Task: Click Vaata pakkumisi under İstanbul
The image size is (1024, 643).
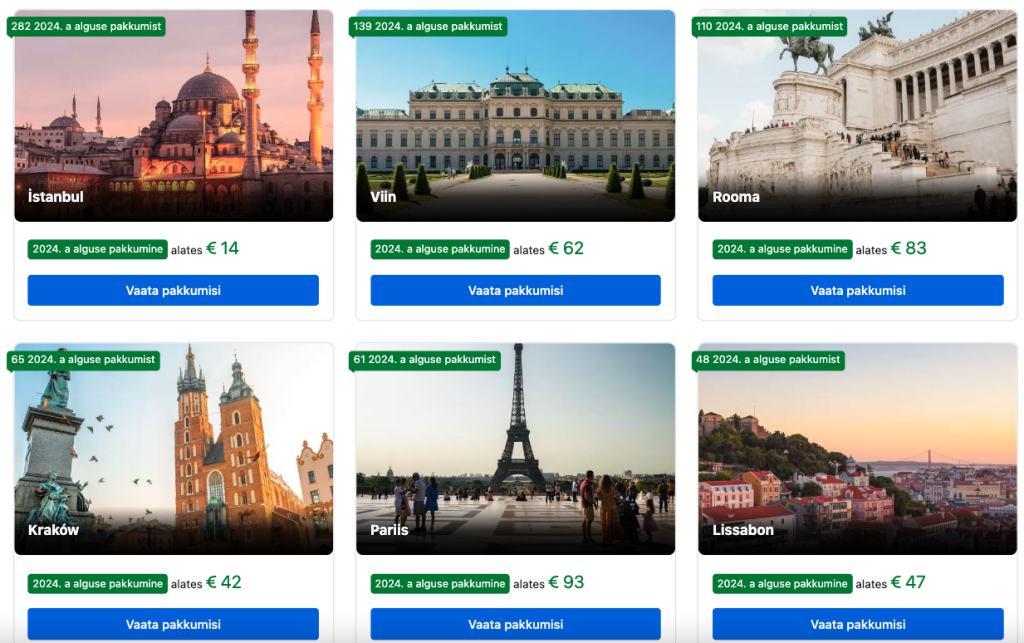Action: pos(173,290)
